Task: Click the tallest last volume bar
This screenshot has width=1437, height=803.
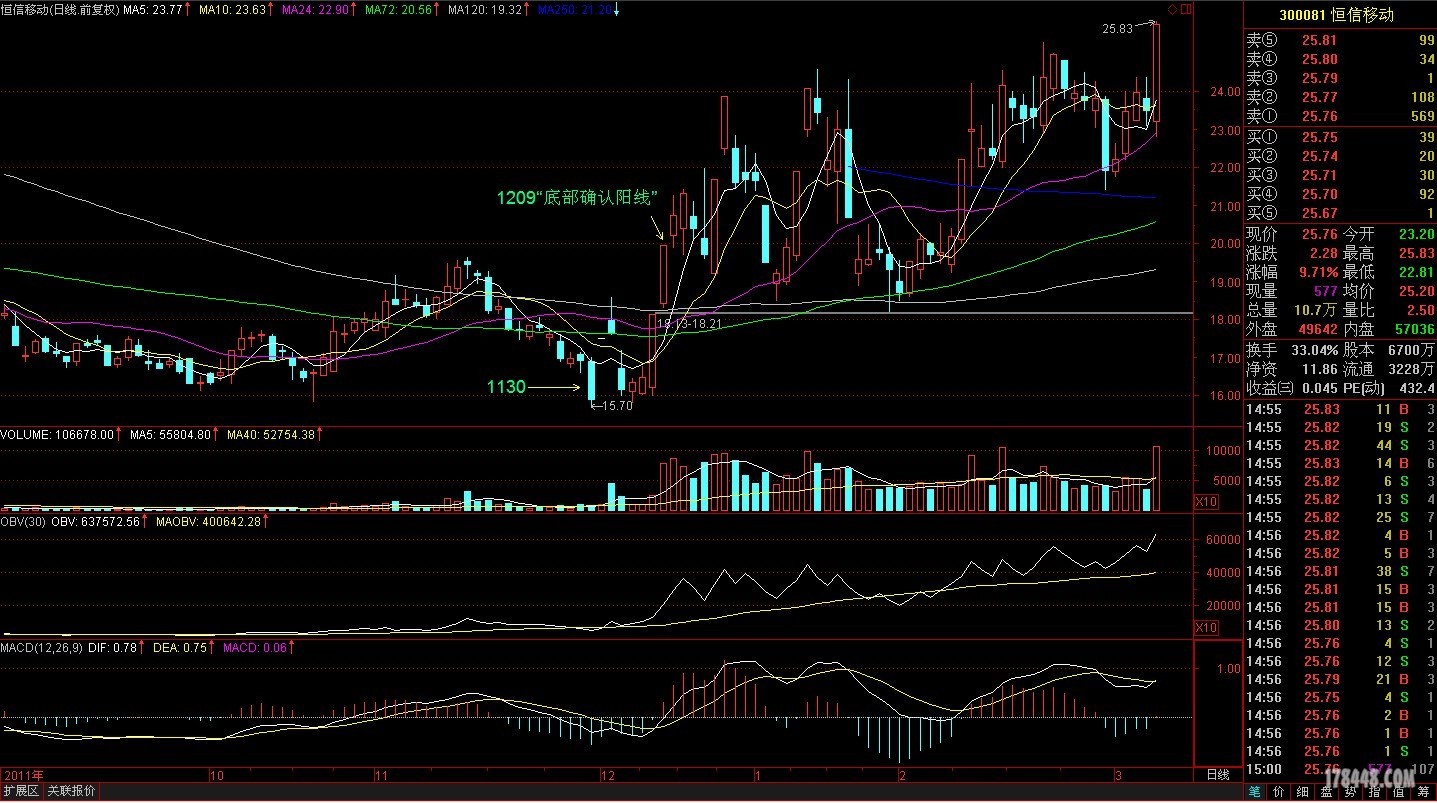Action: pos(1156,479)
